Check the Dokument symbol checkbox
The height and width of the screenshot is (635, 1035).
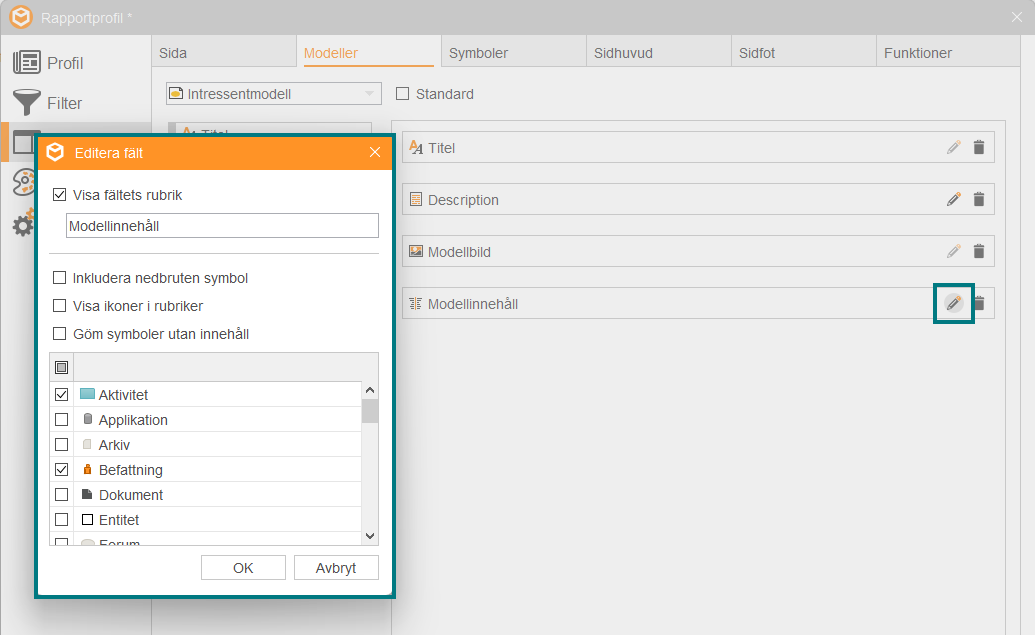click(61, 494)
